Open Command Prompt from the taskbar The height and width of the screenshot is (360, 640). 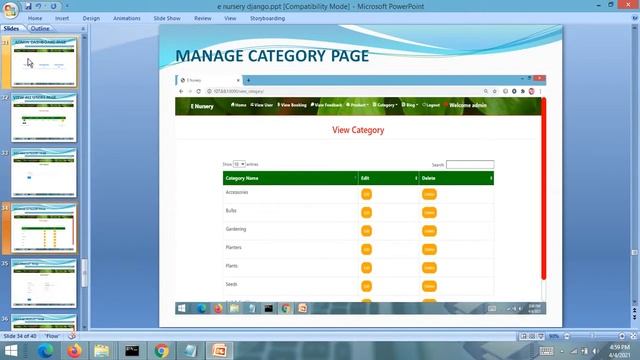pos(132,351)
